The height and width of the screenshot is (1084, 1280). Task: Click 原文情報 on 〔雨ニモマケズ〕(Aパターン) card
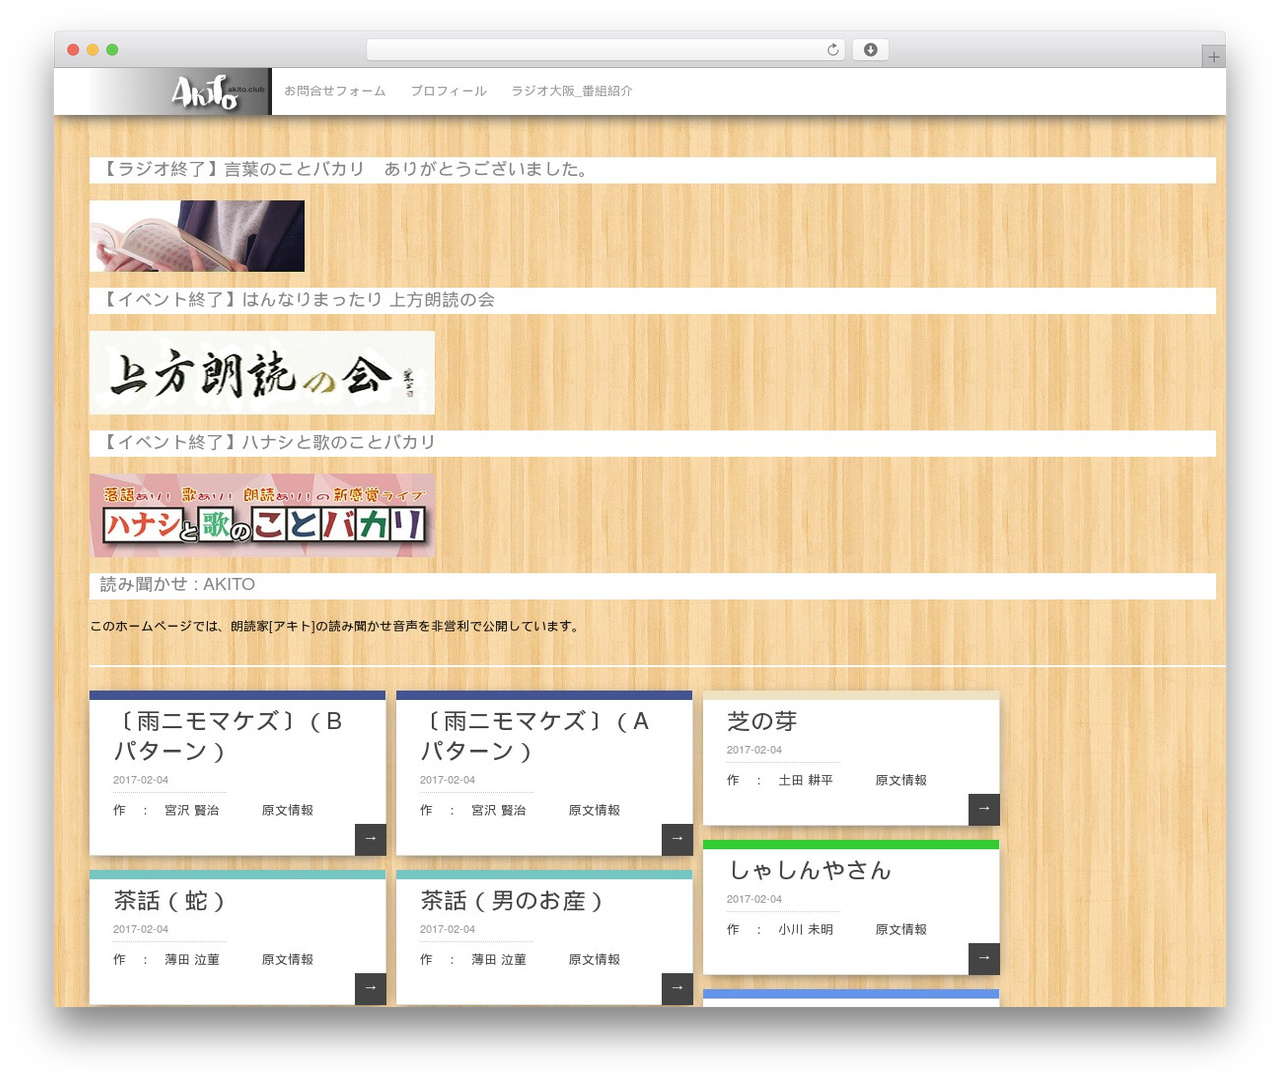[x=595, y=810]
